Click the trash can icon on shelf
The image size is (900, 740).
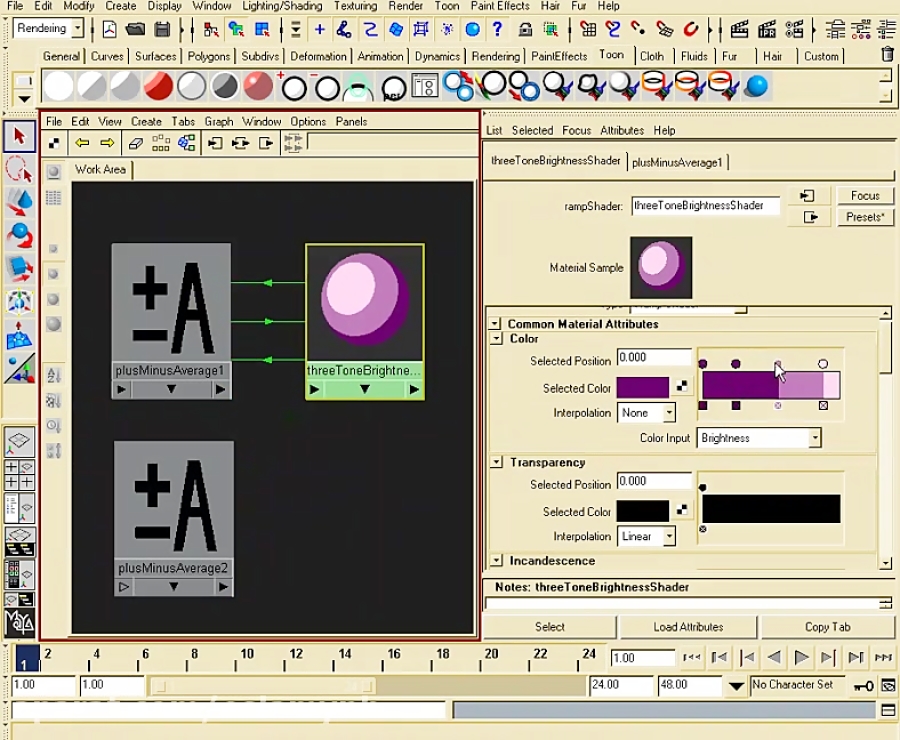pyautogui.click(x=887, y=55)
